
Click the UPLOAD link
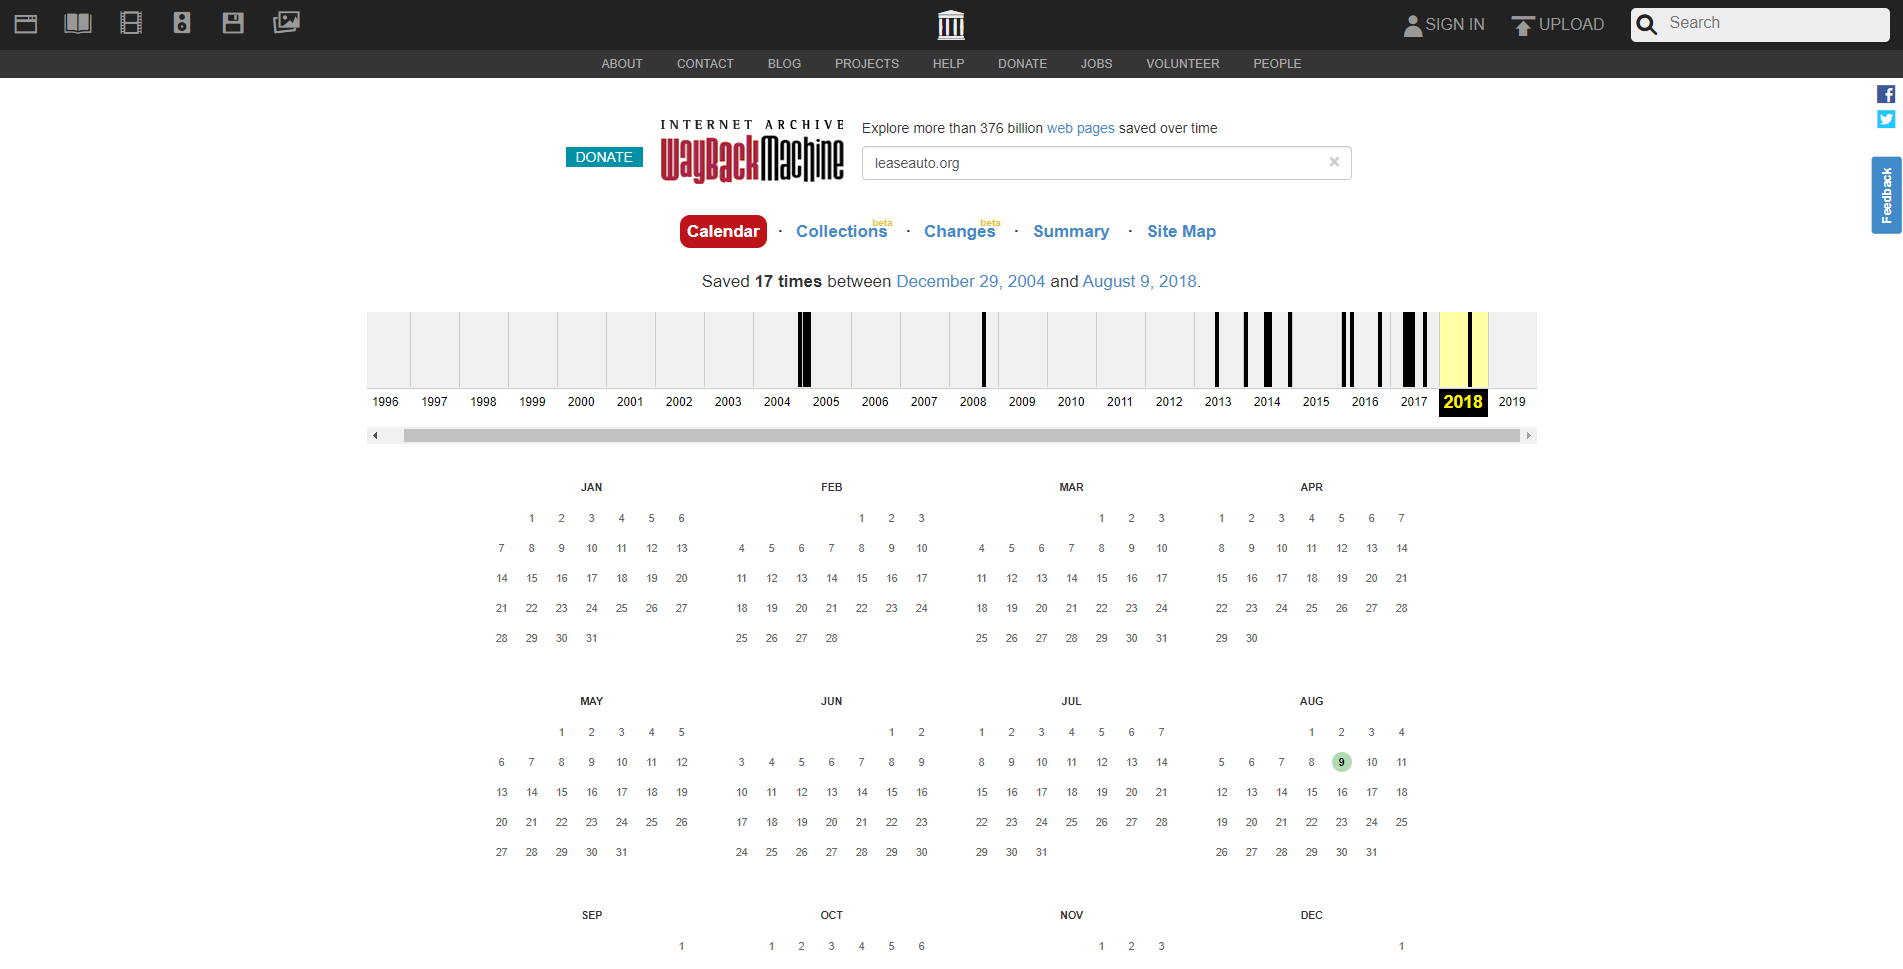pos(1571,25)
